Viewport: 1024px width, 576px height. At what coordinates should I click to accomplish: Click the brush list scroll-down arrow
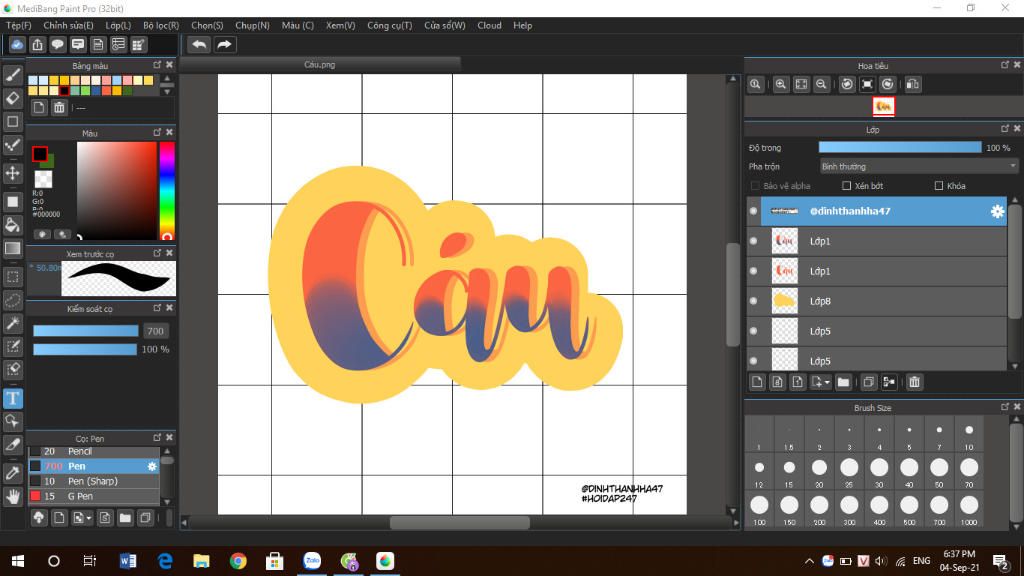point(167,502)
